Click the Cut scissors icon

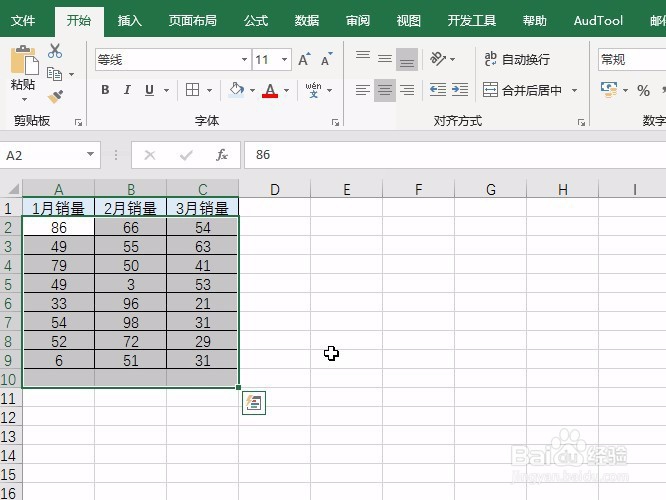[55, 51]
